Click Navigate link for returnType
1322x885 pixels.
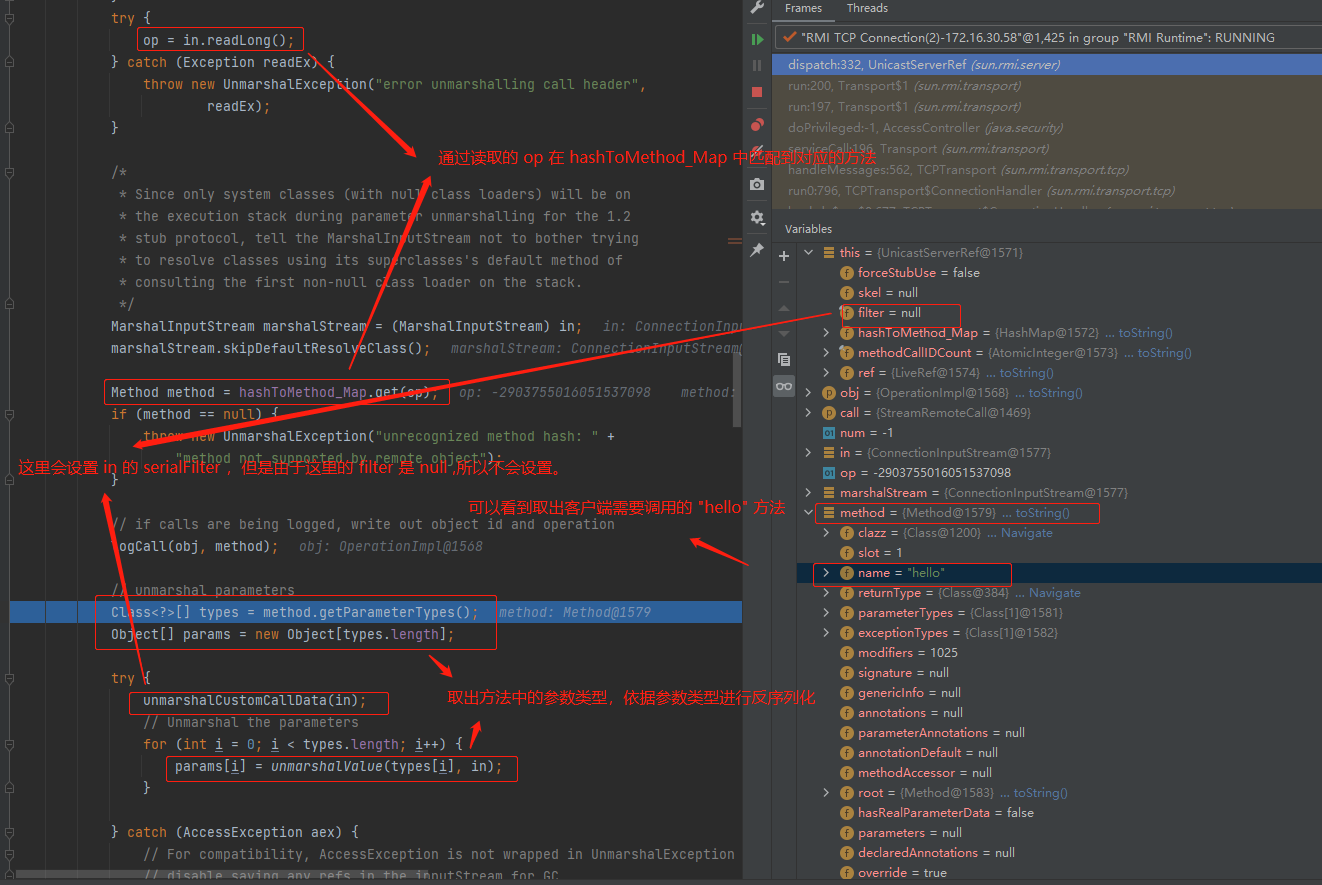pyautogui.click(x=1055, y=593)
